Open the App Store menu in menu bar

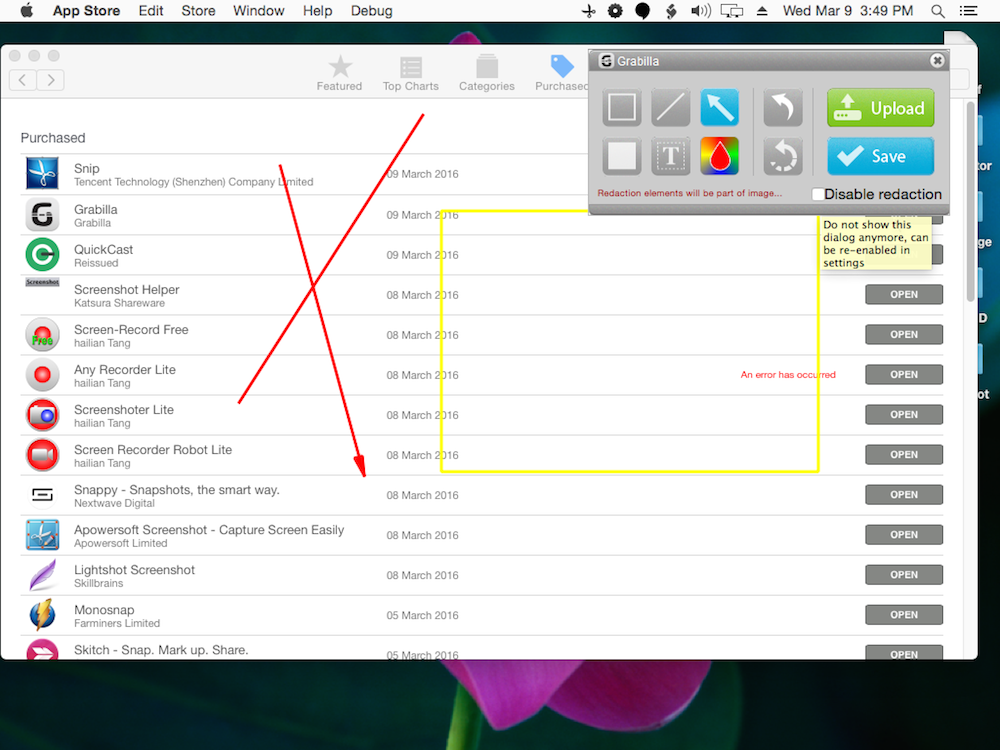pos(86,11)
